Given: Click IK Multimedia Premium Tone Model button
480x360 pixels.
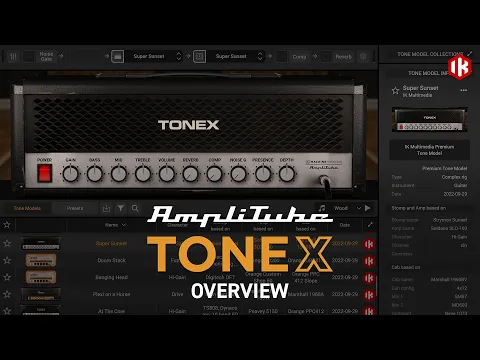Looking at the screenshot, I should [x=429, y=150].
